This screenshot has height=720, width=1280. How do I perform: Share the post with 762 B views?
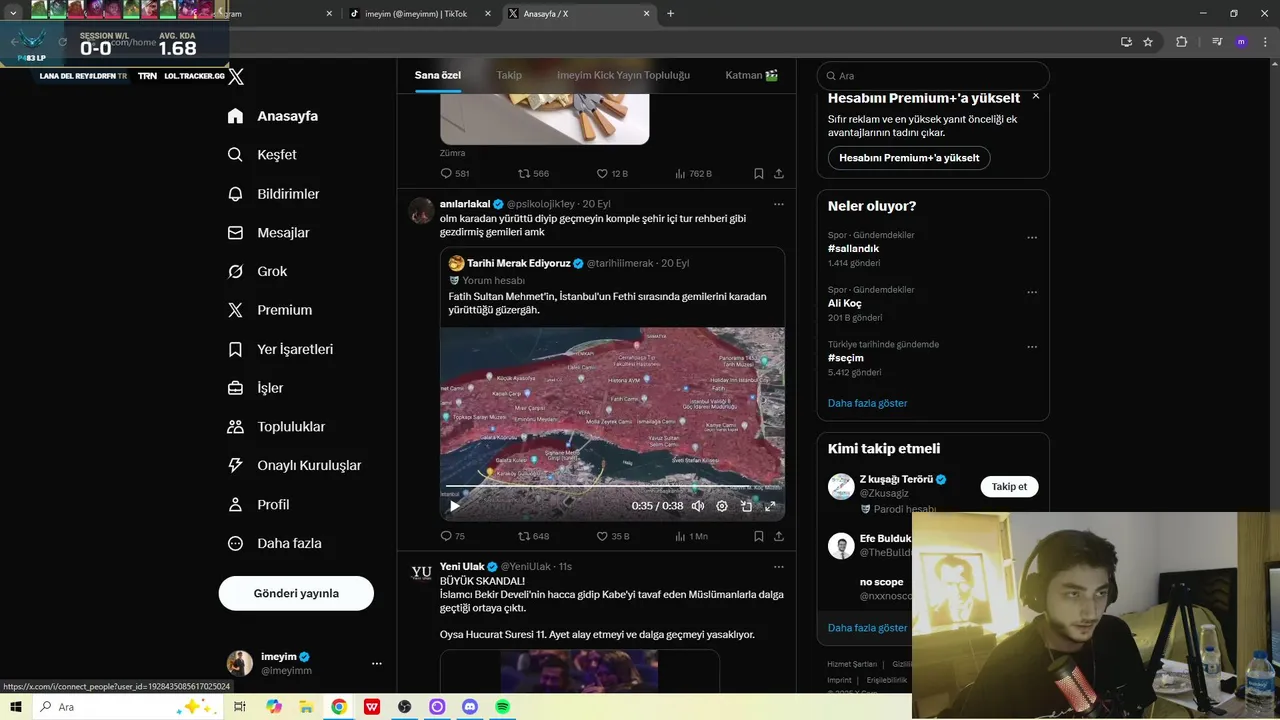pos(778,173)
